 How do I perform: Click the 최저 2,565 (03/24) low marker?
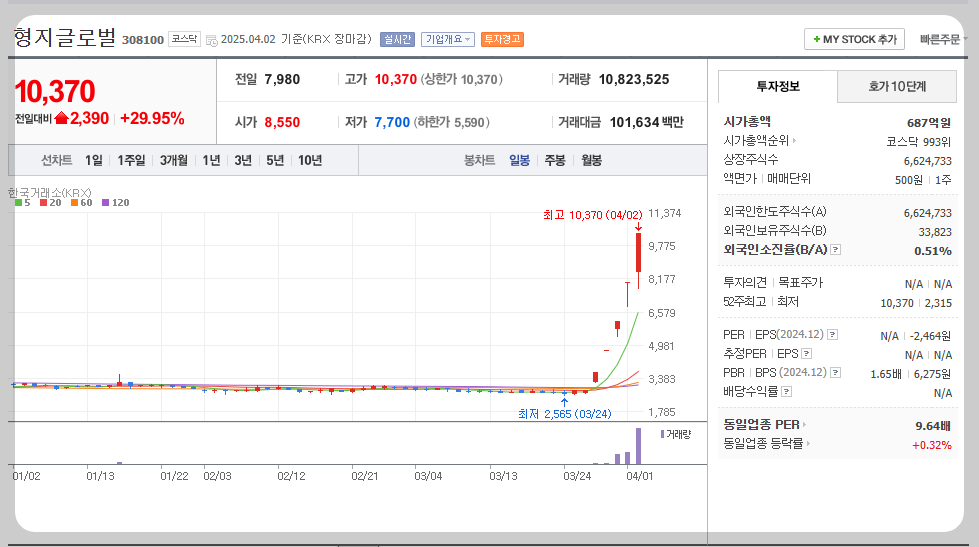pos(564,414)
